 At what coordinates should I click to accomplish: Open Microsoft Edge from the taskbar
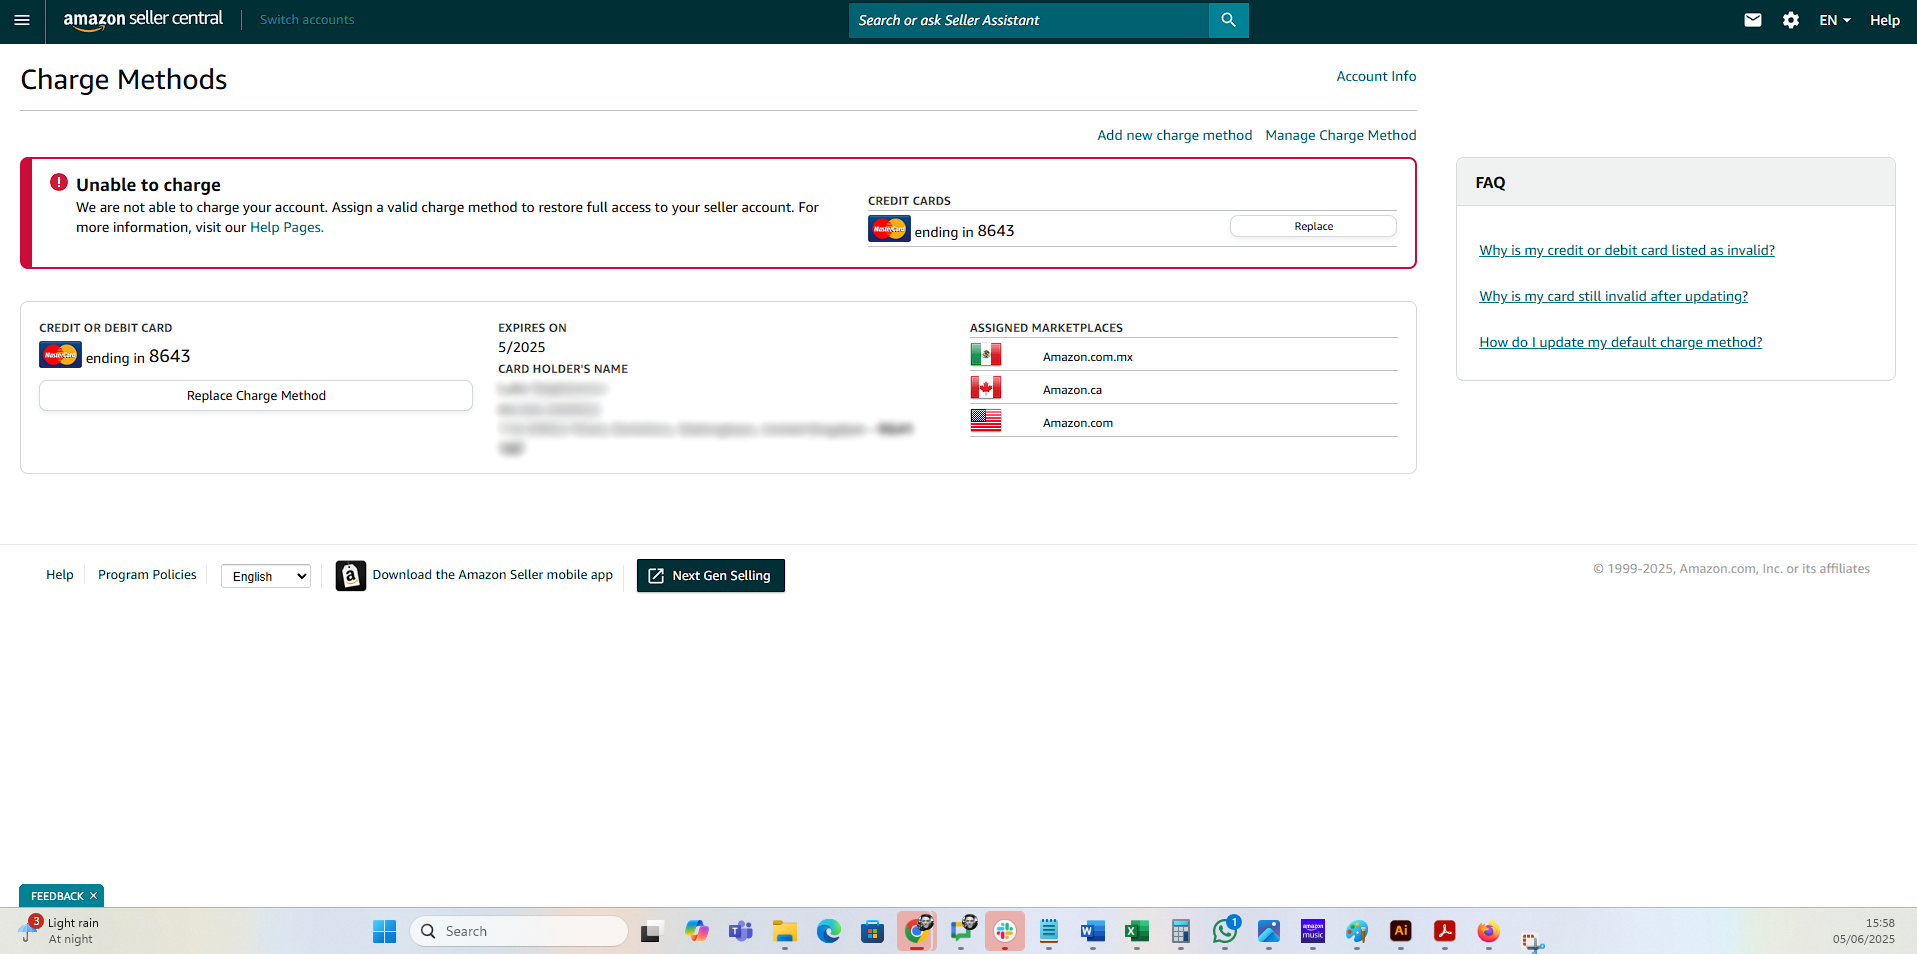[x=828, y=932]
